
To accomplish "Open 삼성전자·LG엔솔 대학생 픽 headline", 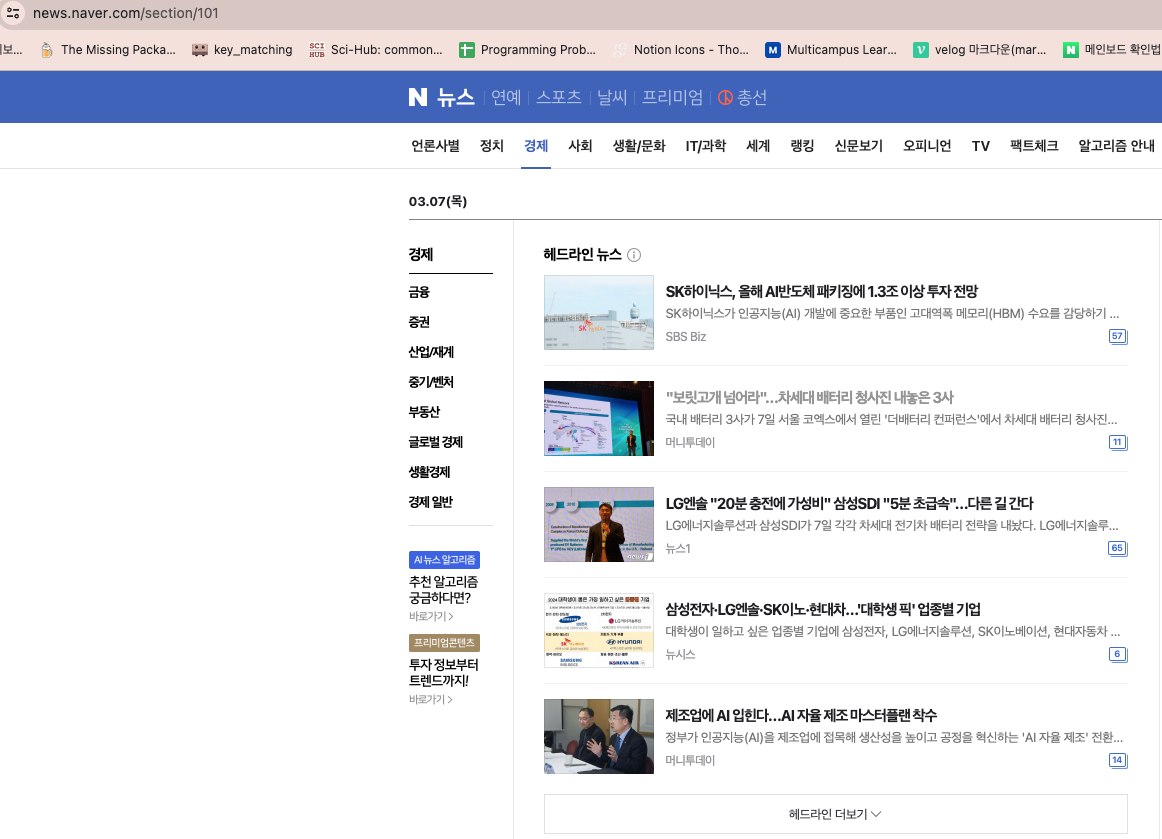I will 823,609.
